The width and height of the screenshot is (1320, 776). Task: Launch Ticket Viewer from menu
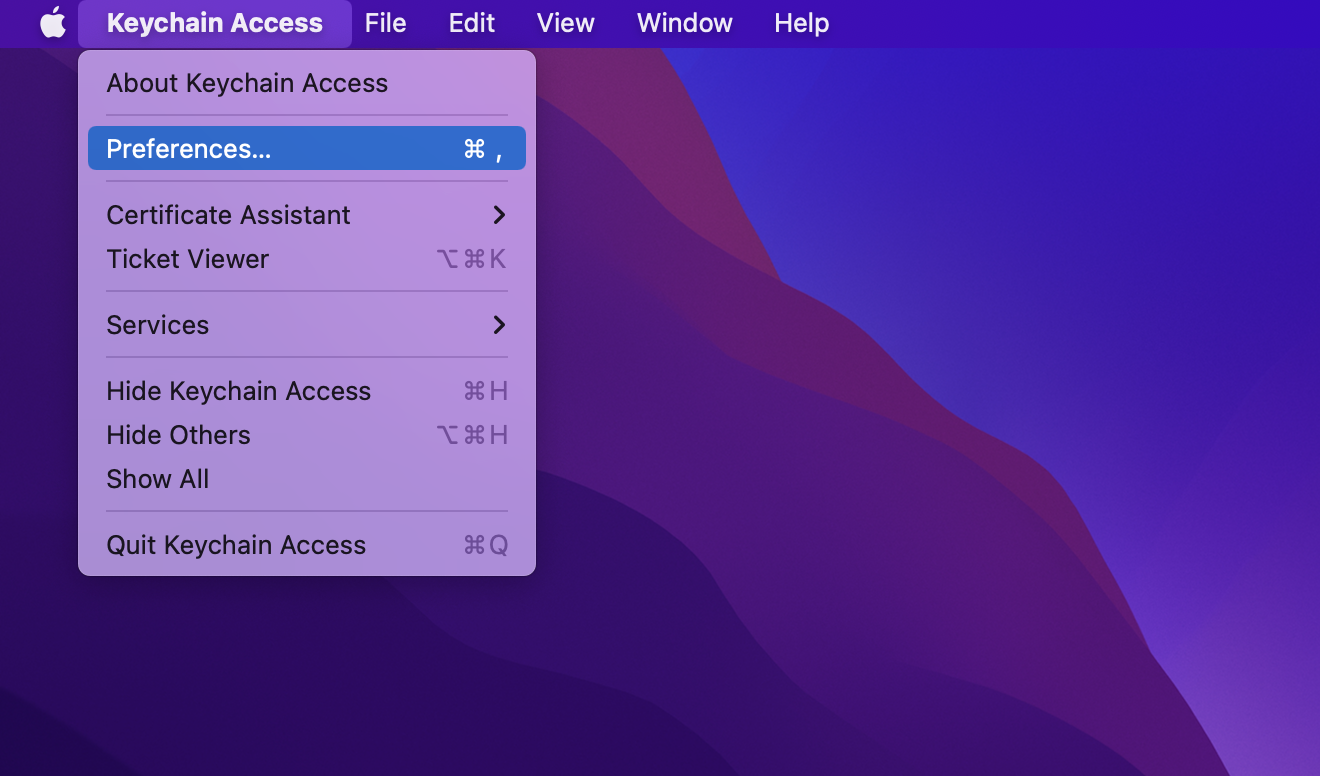pyautogui.click(x=307, y=259)
